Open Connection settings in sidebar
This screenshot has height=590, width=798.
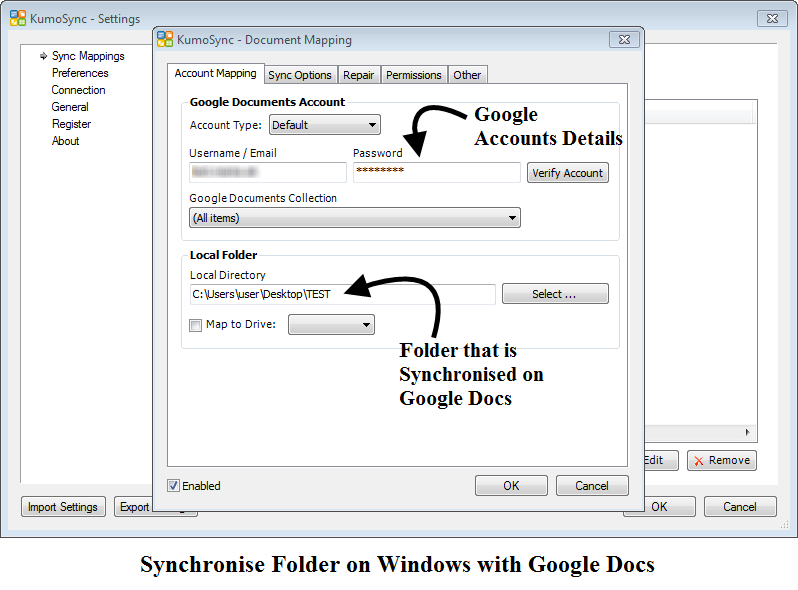(78, 90)
